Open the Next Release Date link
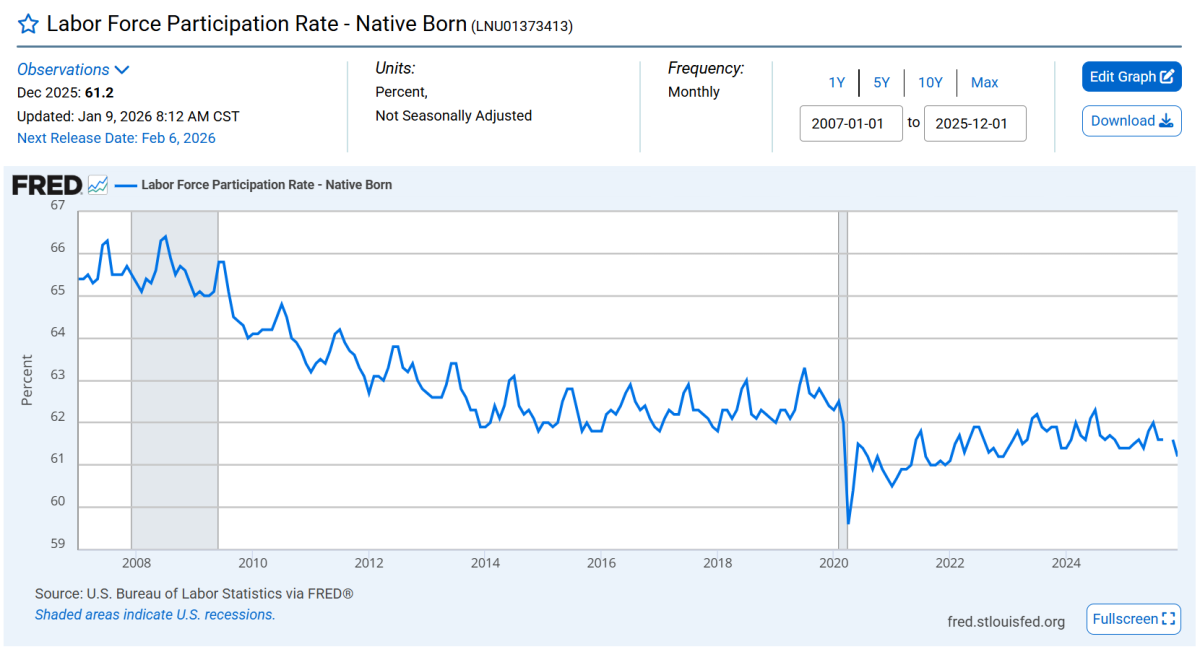Screen dimensions: 1200x652 coord(116,138)
